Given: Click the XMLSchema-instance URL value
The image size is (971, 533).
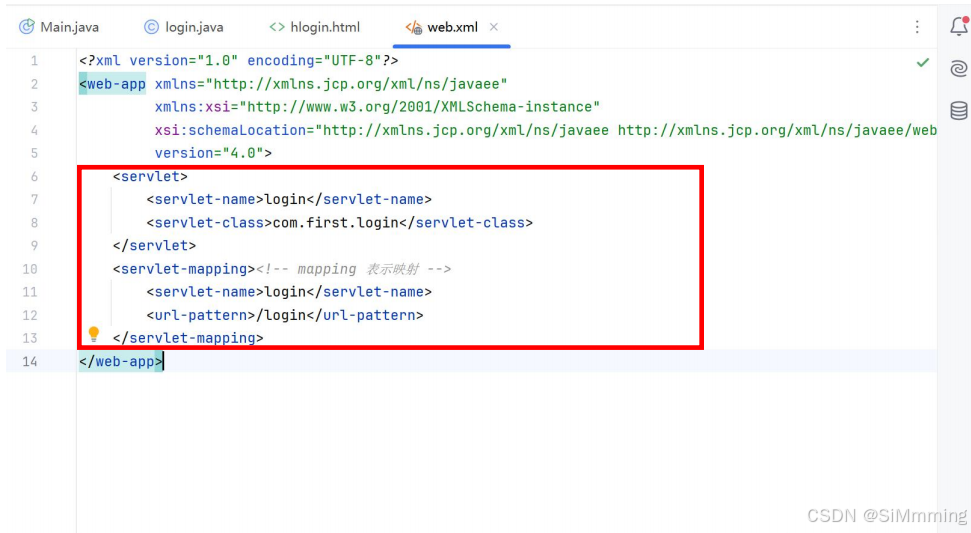Looking at the screenshot, I should pos(420,106).
